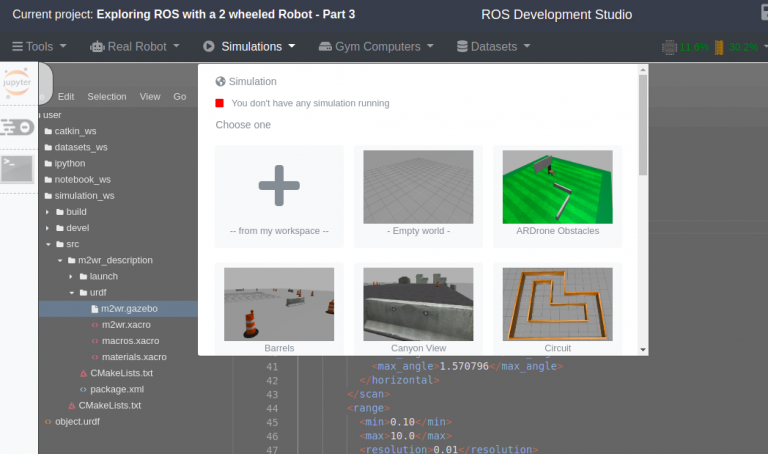768x454 pixels.
Task: Open the notebook_ws folder
Action: coord(82,179)
